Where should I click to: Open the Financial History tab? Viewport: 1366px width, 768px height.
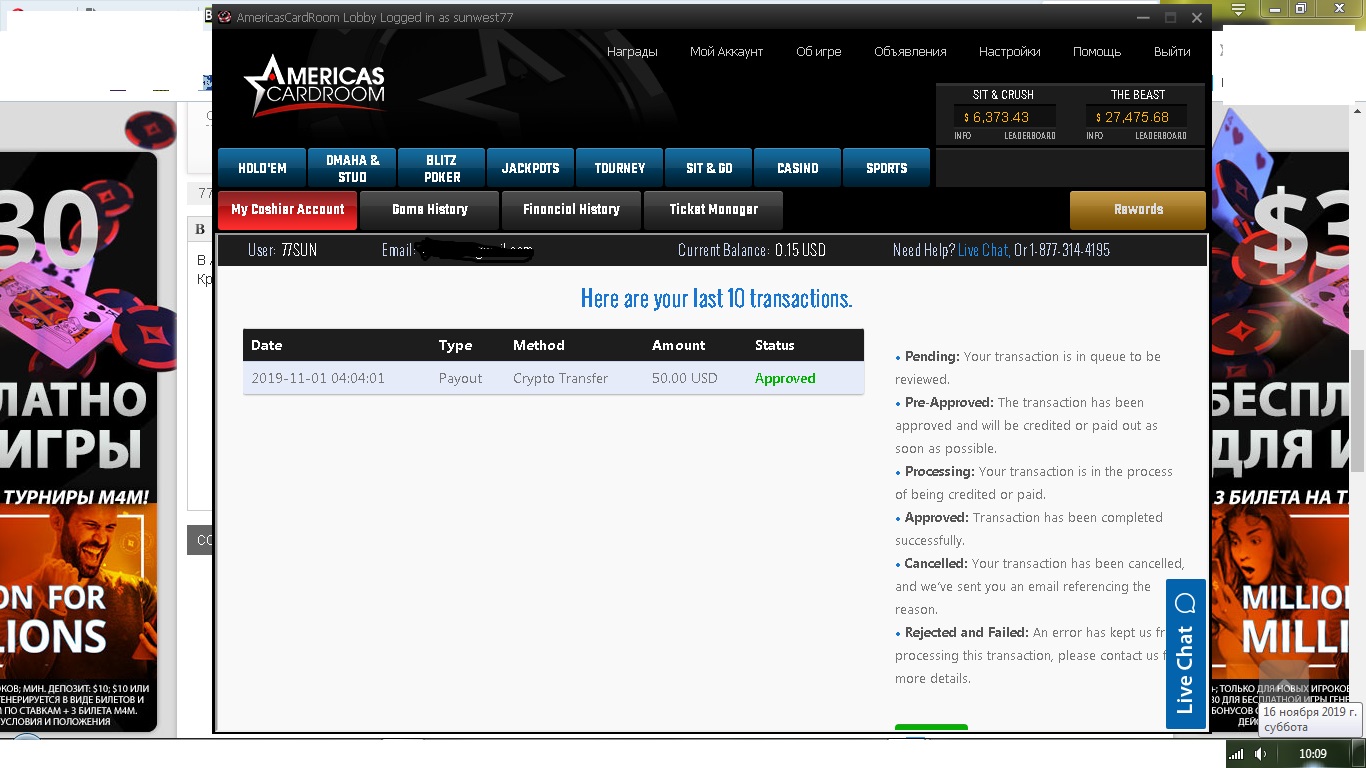tap(571, 210)
